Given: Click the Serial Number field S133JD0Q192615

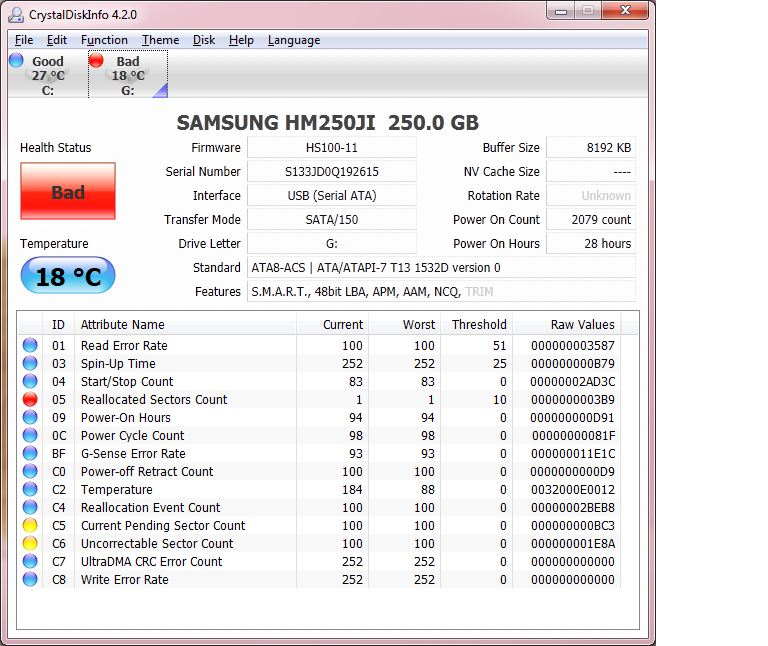Looking at the screenshot, I should 332,171.
